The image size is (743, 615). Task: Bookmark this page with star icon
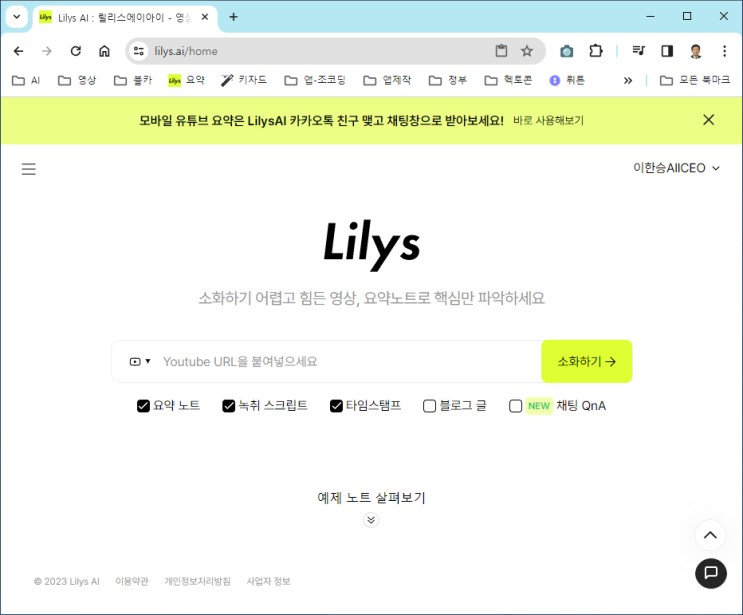click(x=527, y=51)
